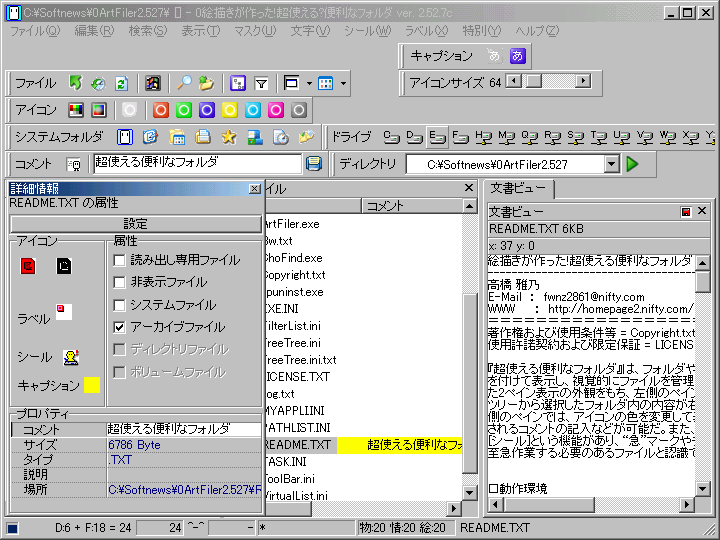
Task: Click the color palette grid icon in Icon toolbar
Action: pos(76,110)
